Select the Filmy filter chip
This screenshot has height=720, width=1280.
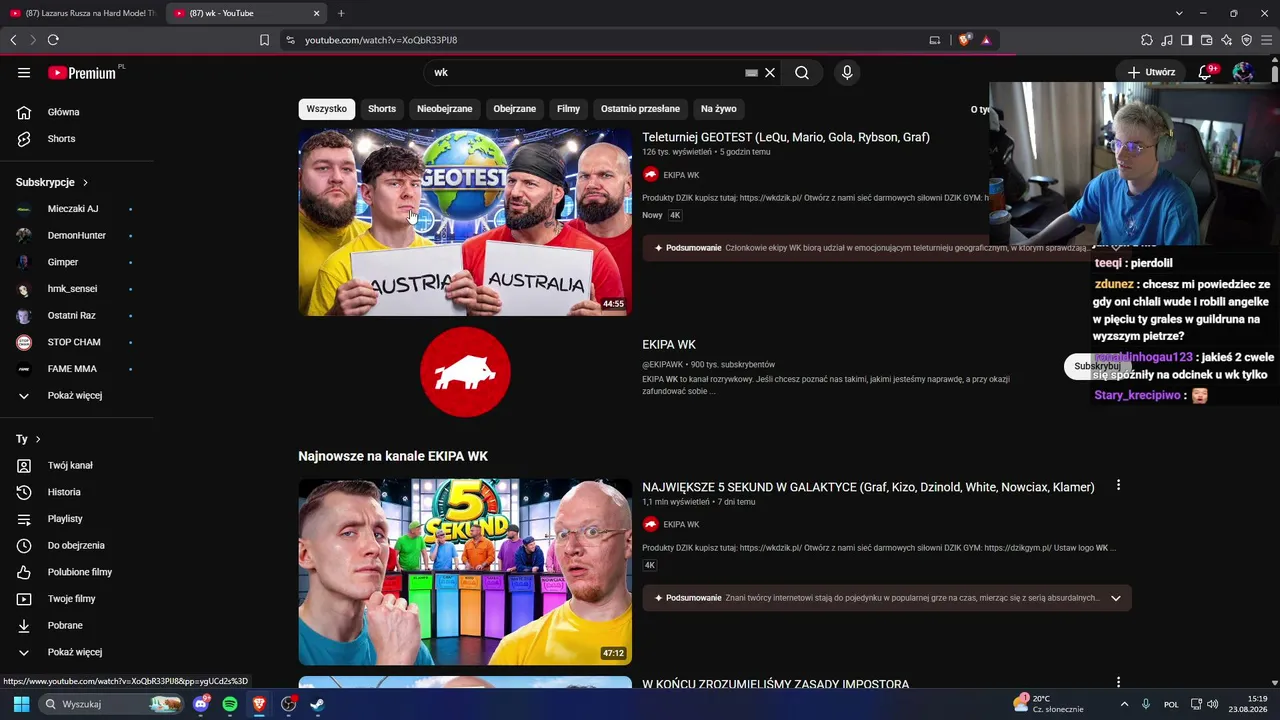pos(569,109)
